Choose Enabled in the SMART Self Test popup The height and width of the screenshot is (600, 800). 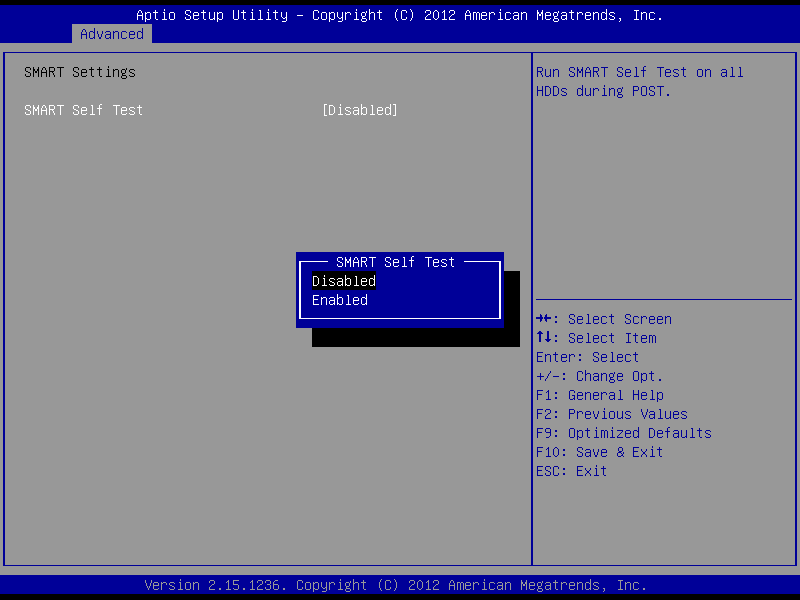click(x=340, y=300)
